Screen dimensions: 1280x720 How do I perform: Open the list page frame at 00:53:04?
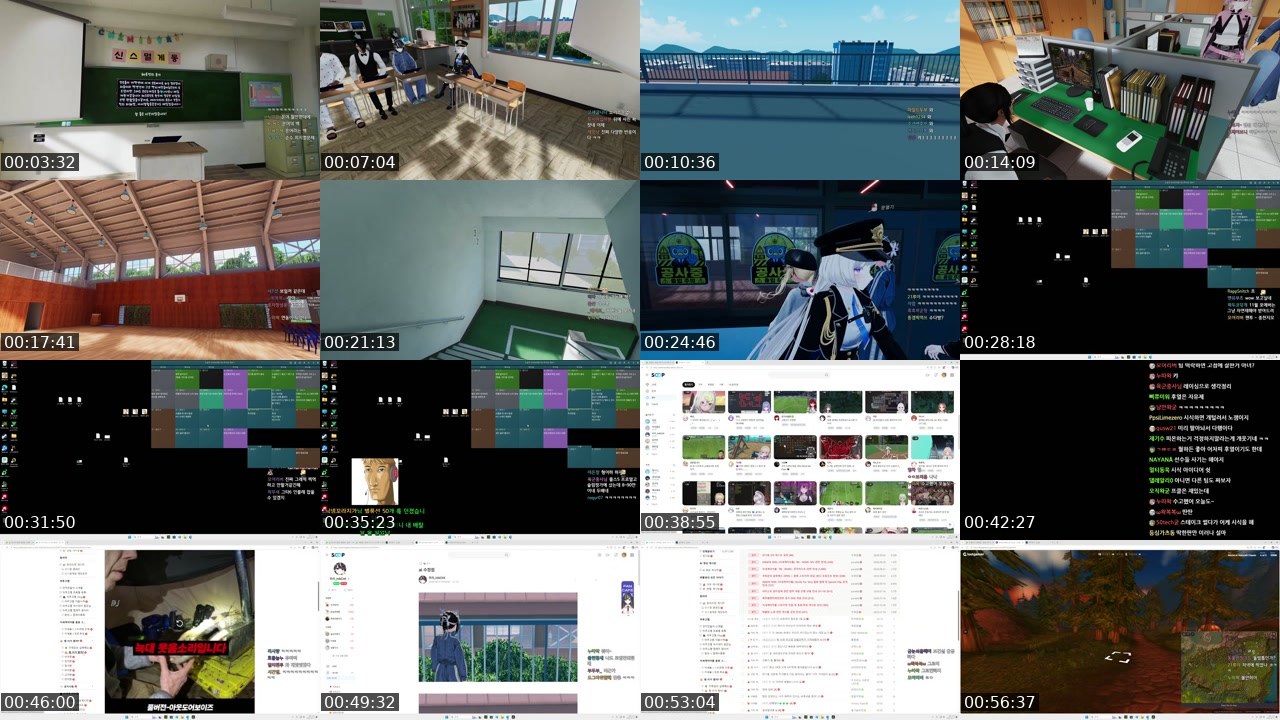800,630
